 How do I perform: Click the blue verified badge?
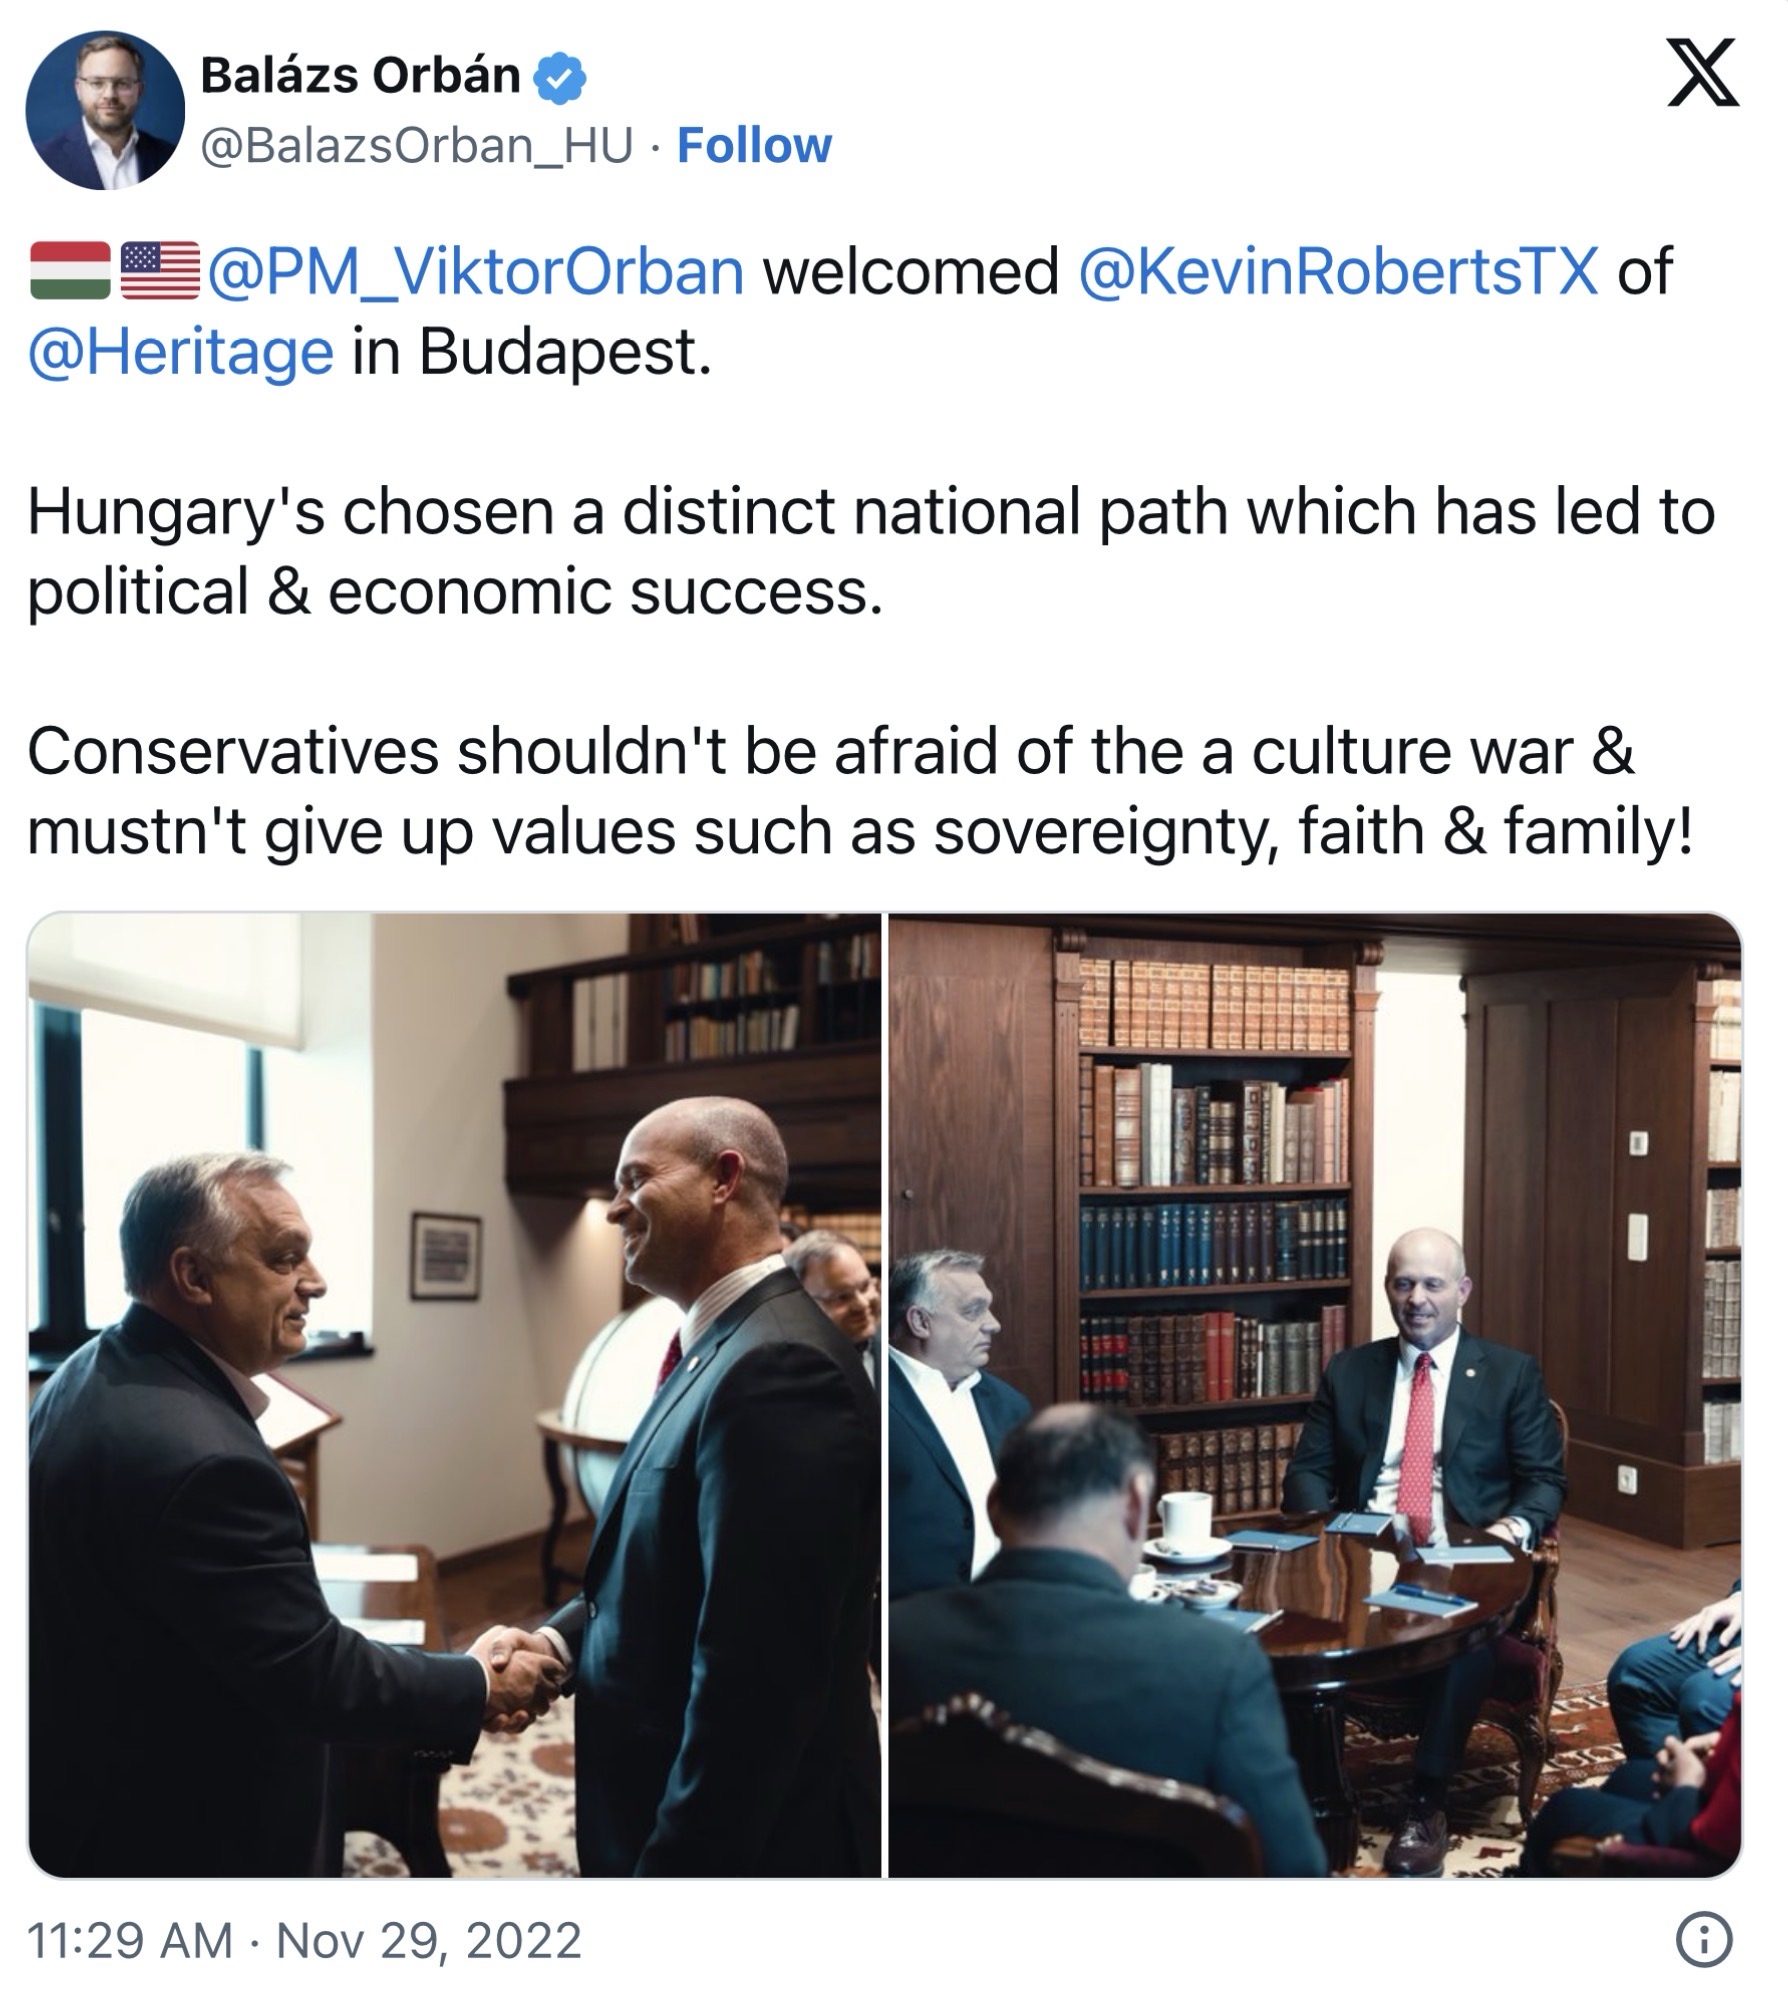[x=561, y=77]
